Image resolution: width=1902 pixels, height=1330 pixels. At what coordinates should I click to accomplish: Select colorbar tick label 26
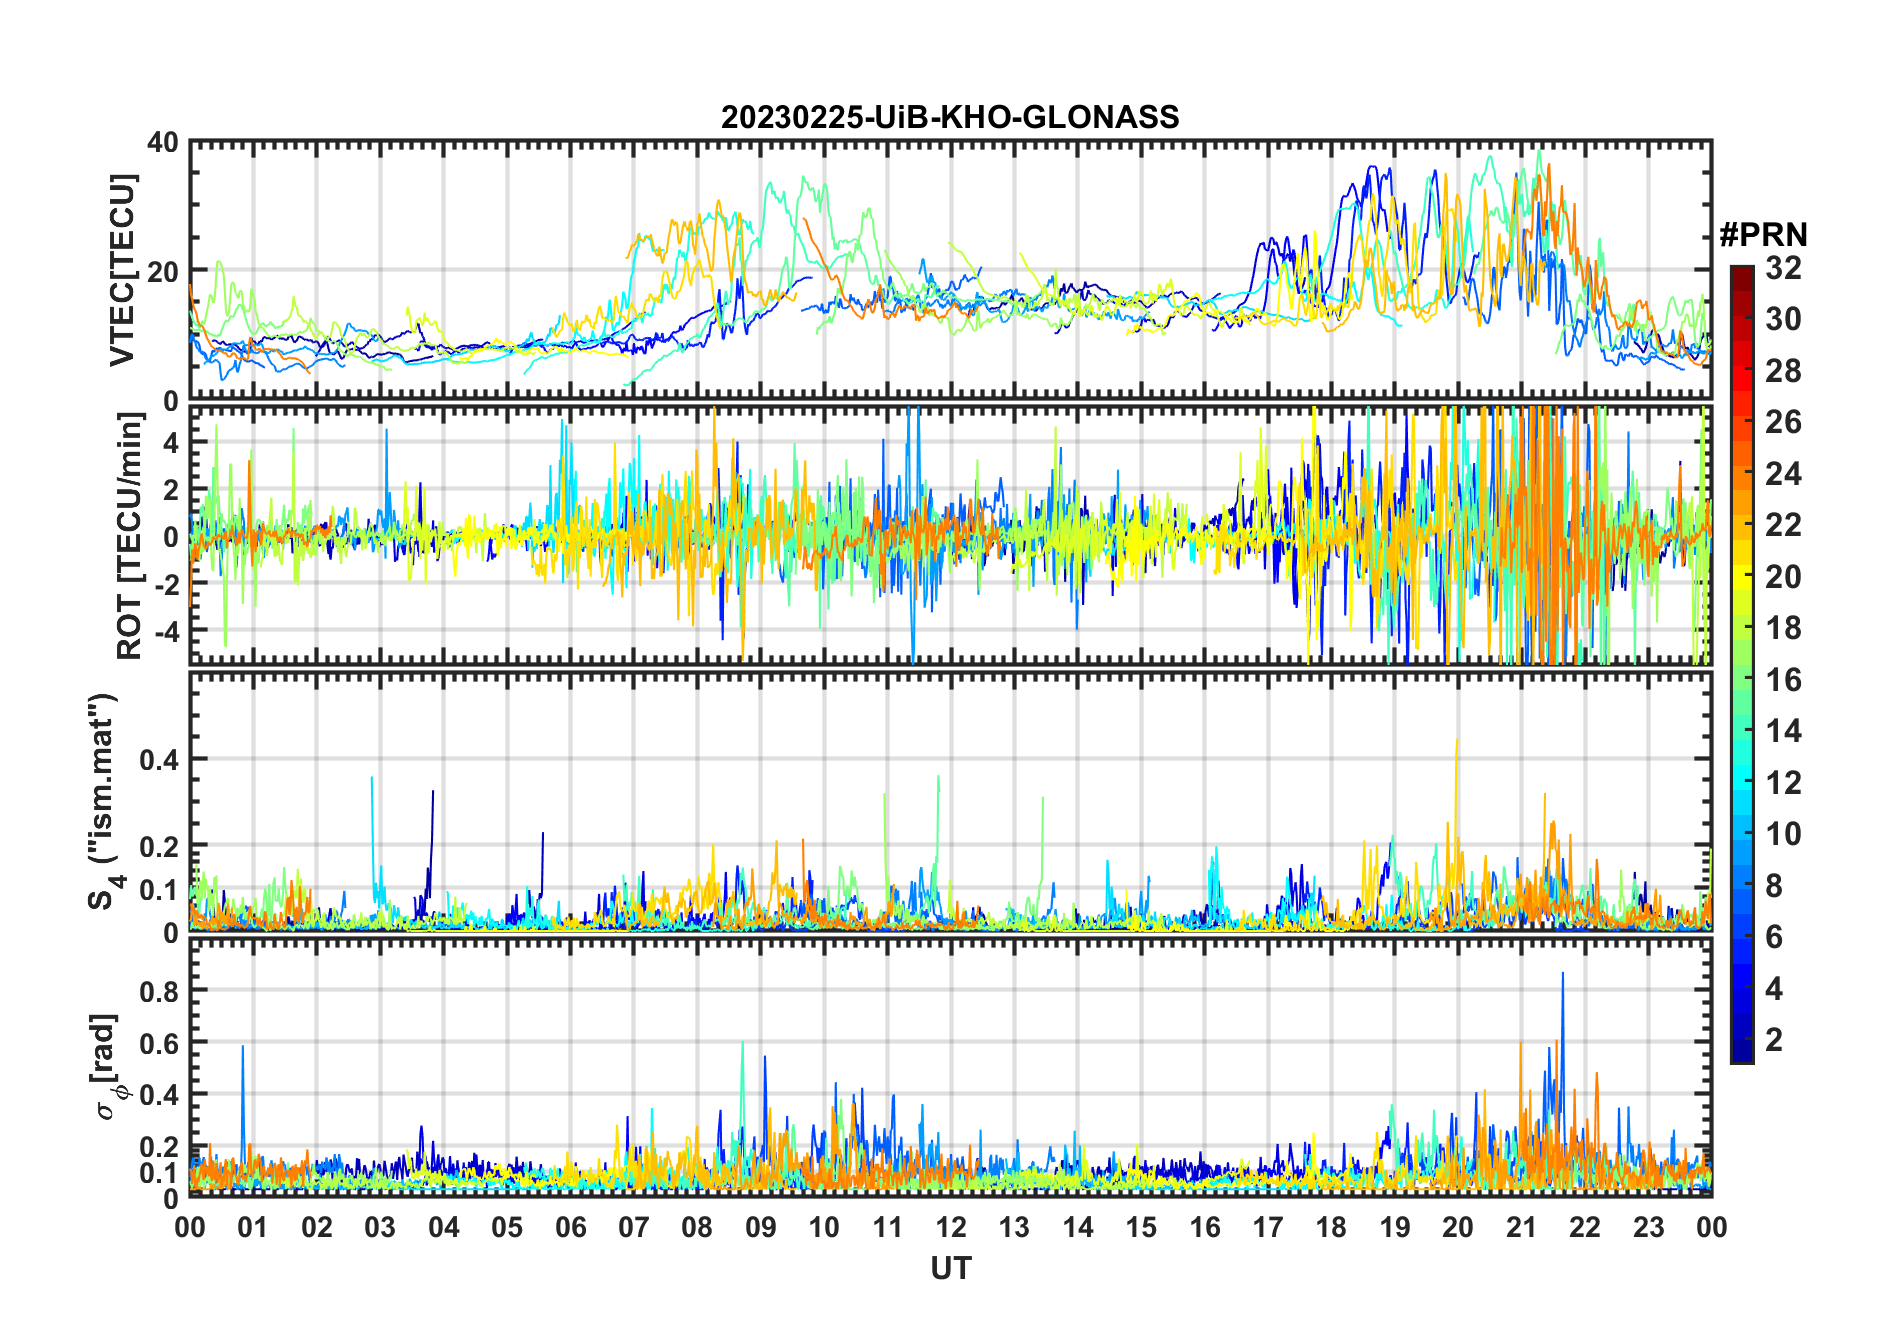click(x=1783, y=422)
